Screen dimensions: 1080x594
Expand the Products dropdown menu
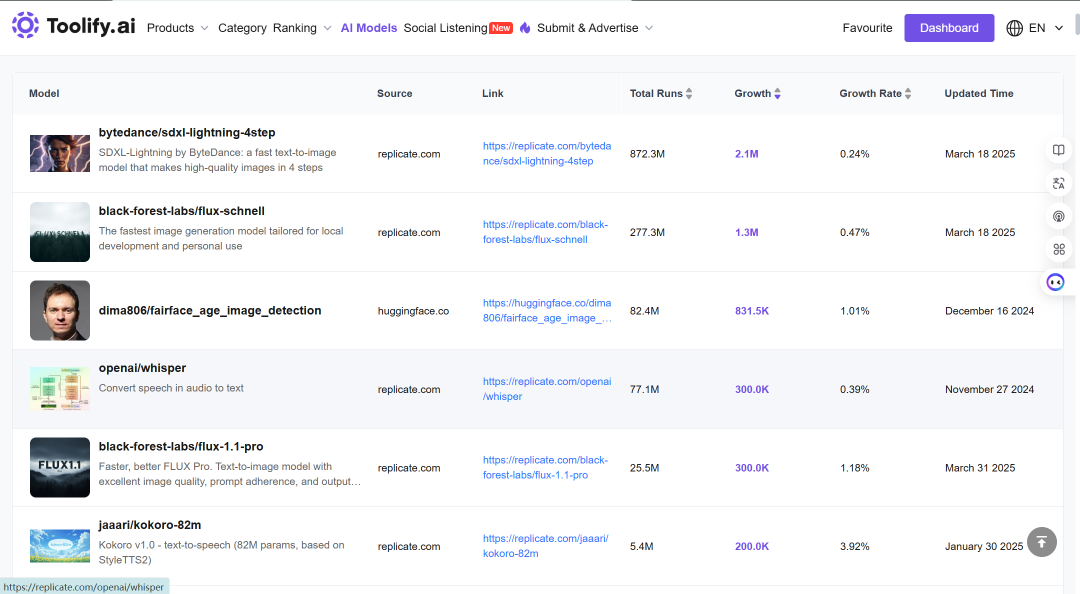(177, 28)
